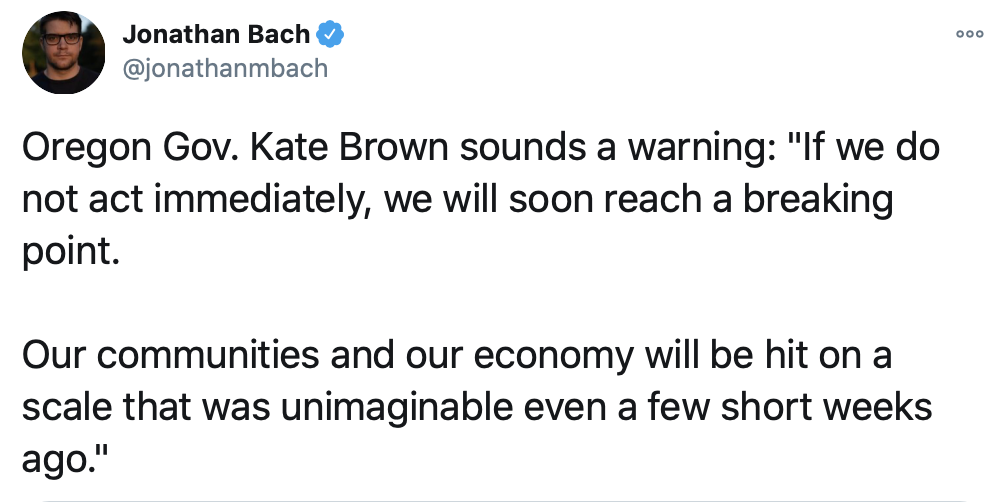This screenshot has width=1002, height=502.
Task: Click the word "scale" in second paragraph
Action: (x=67, y=407)
